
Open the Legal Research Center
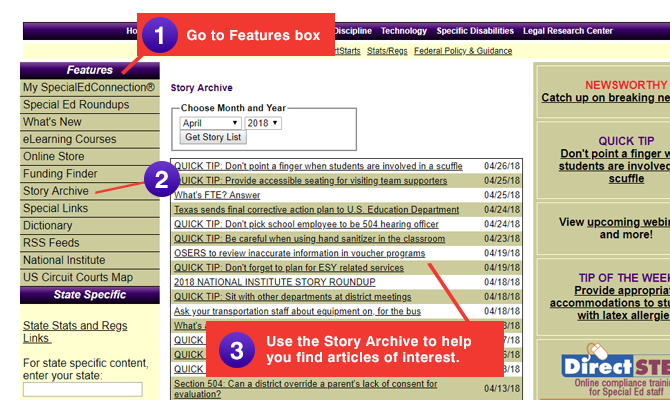pyautogui.click(x=568, y=31)
